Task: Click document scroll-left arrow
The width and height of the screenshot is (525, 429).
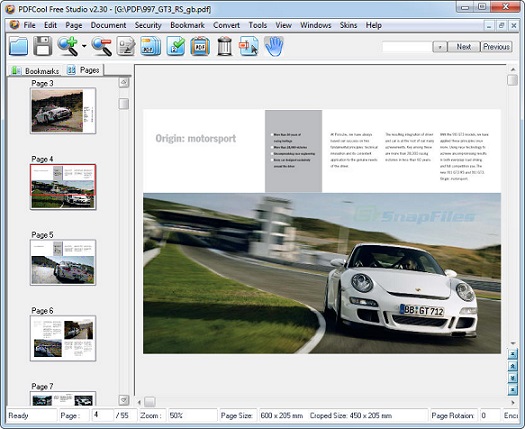Action: [139, 402]
